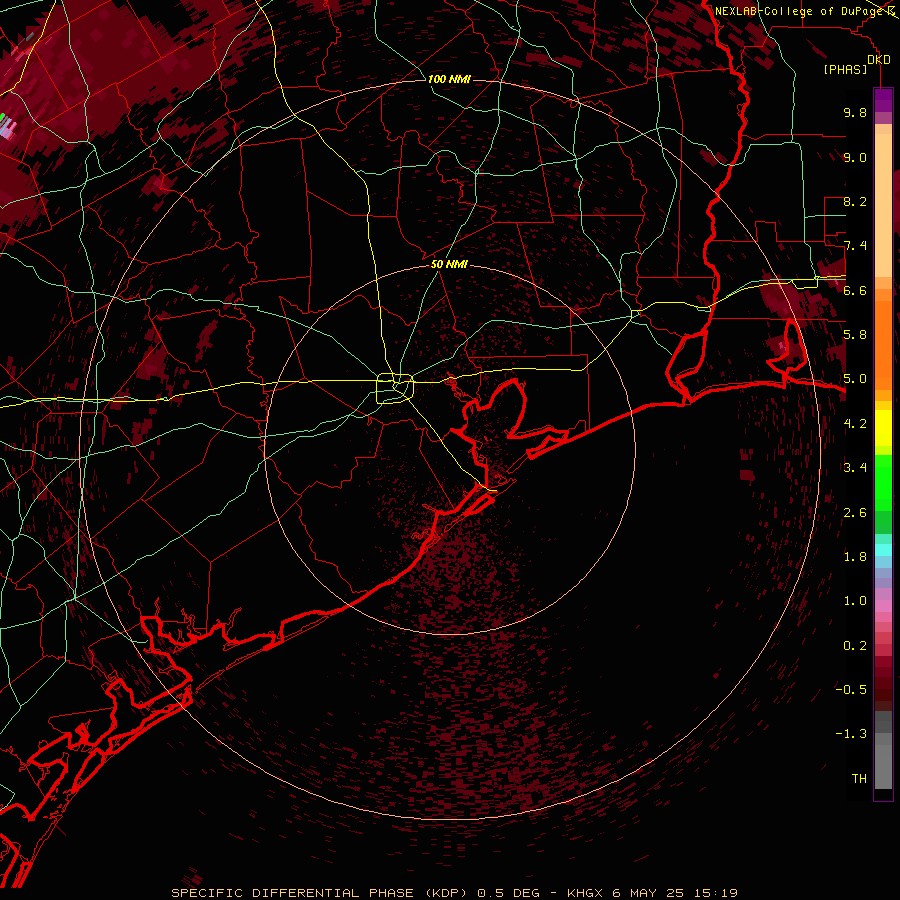Click the 5.8 value on color scale
Screen dimensions: 900x900
[855, 335]
